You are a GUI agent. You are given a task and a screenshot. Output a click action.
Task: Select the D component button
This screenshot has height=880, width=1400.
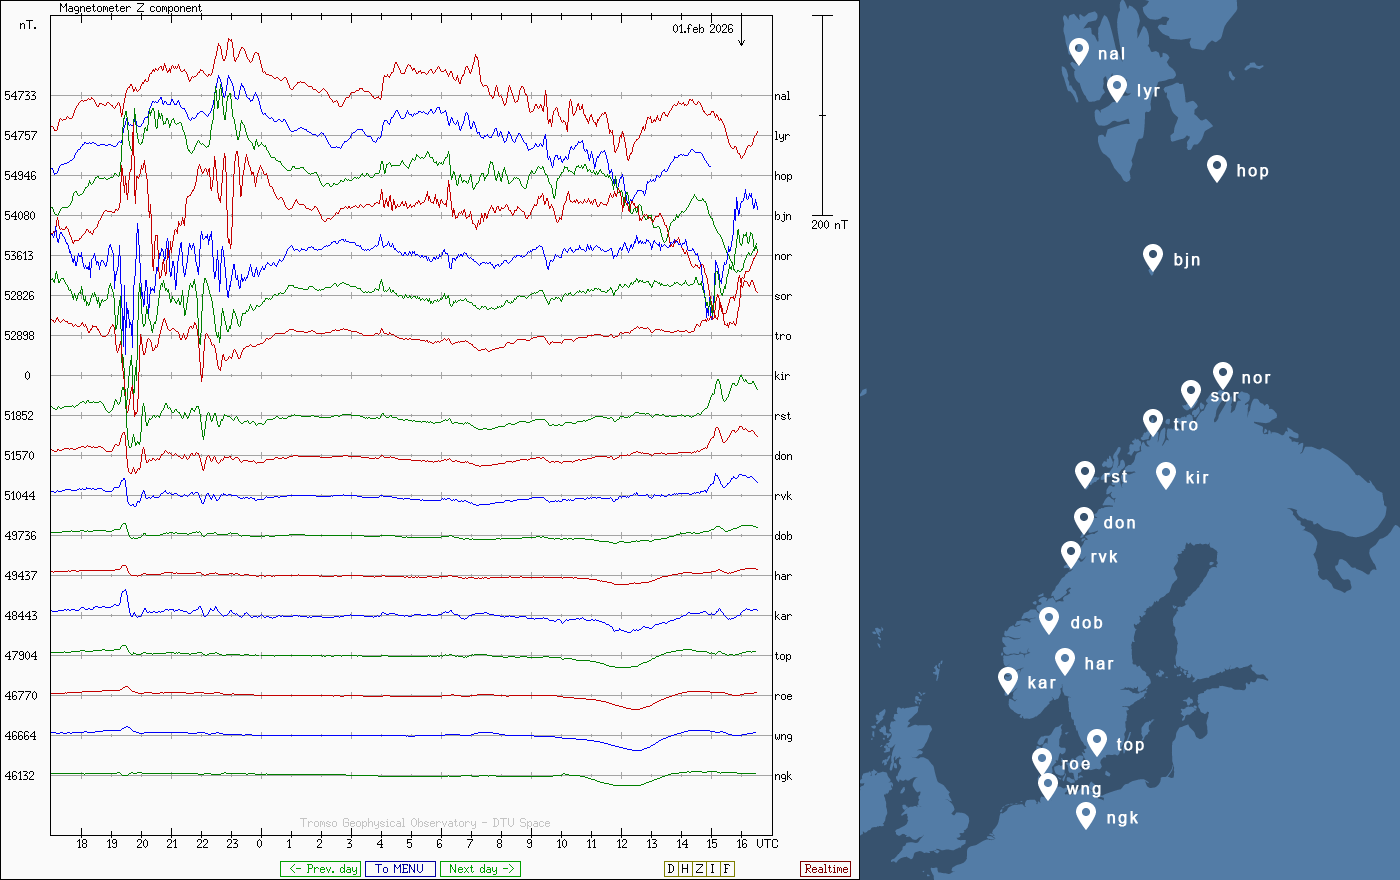coord(671,869)
